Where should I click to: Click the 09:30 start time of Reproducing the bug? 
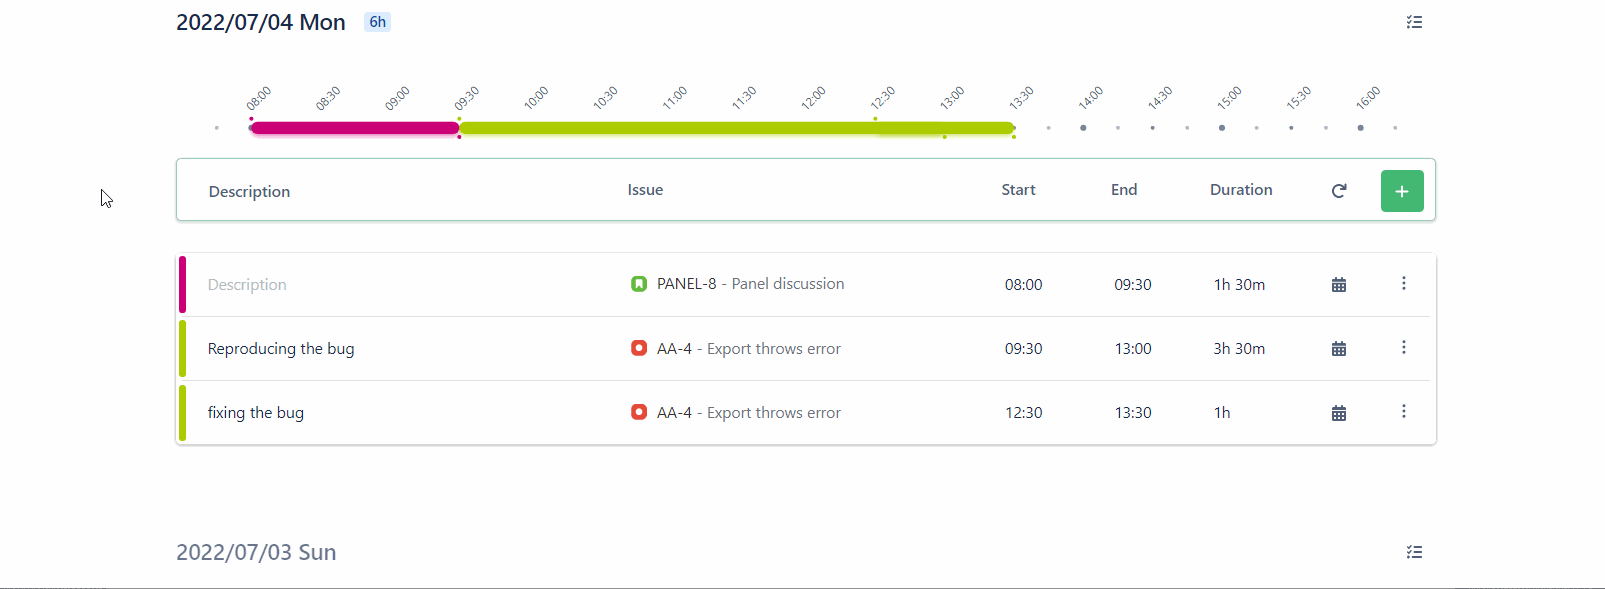(1023, 349)
